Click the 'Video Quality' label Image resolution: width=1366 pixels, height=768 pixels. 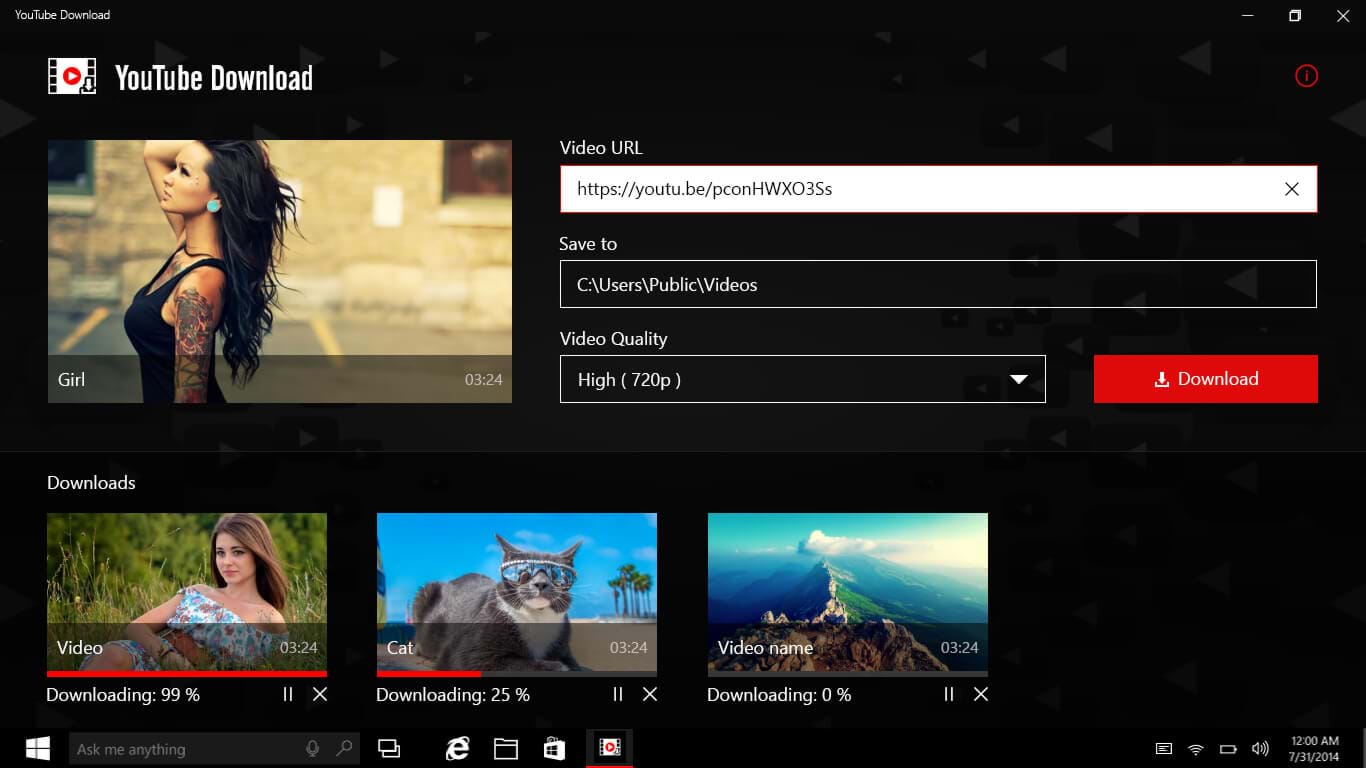[x=613, y=339]
